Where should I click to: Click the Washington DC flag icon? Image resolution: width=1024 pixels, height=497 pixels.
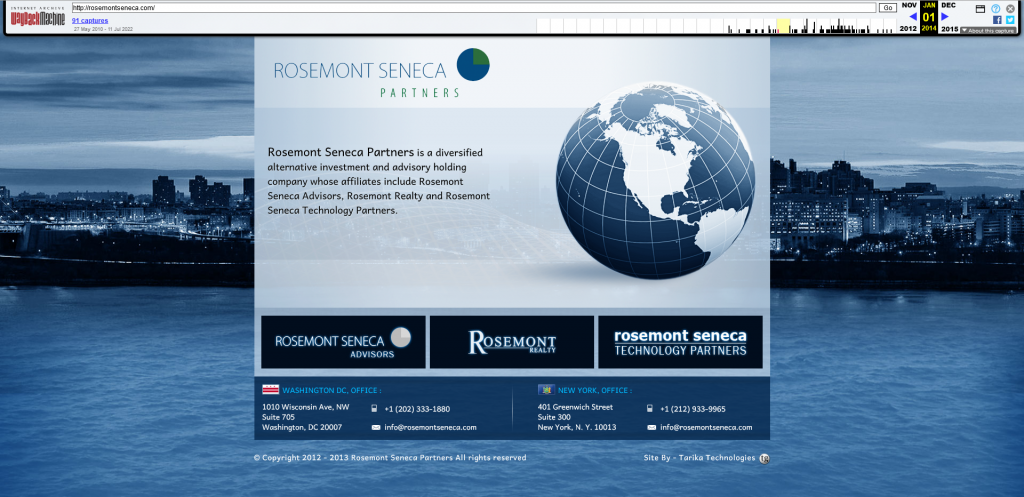point(270,390)
